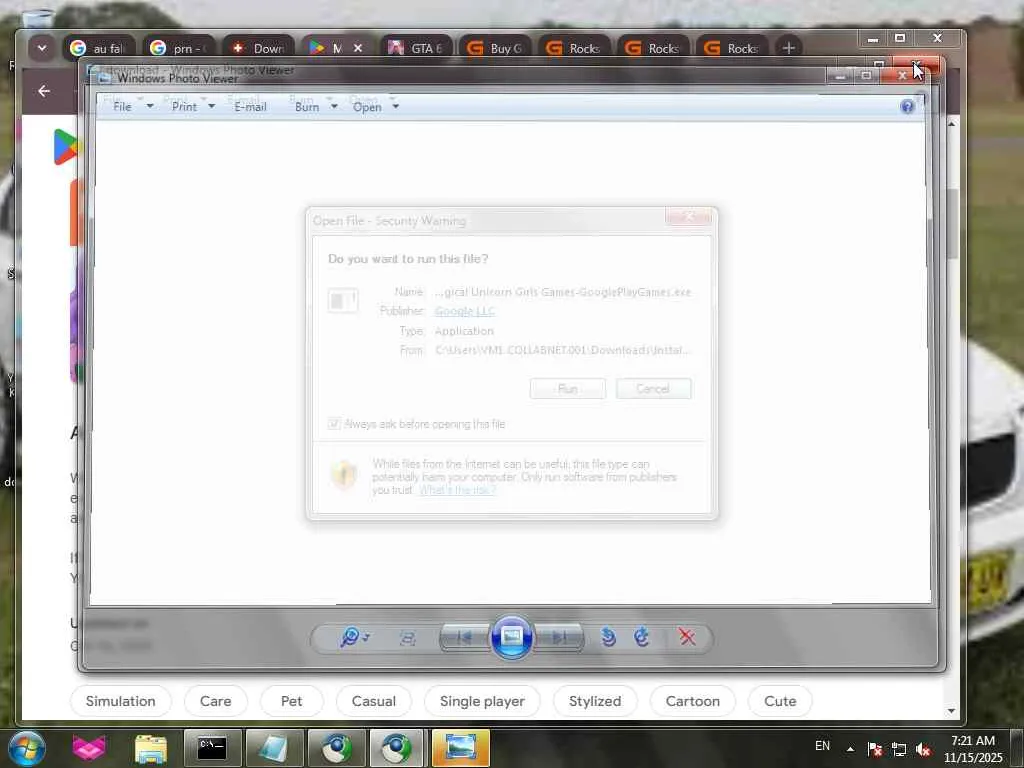The width and height of the screenshot is (1024, 768).
Task: Click the muted volume tray icon
Action: point(923,749)
